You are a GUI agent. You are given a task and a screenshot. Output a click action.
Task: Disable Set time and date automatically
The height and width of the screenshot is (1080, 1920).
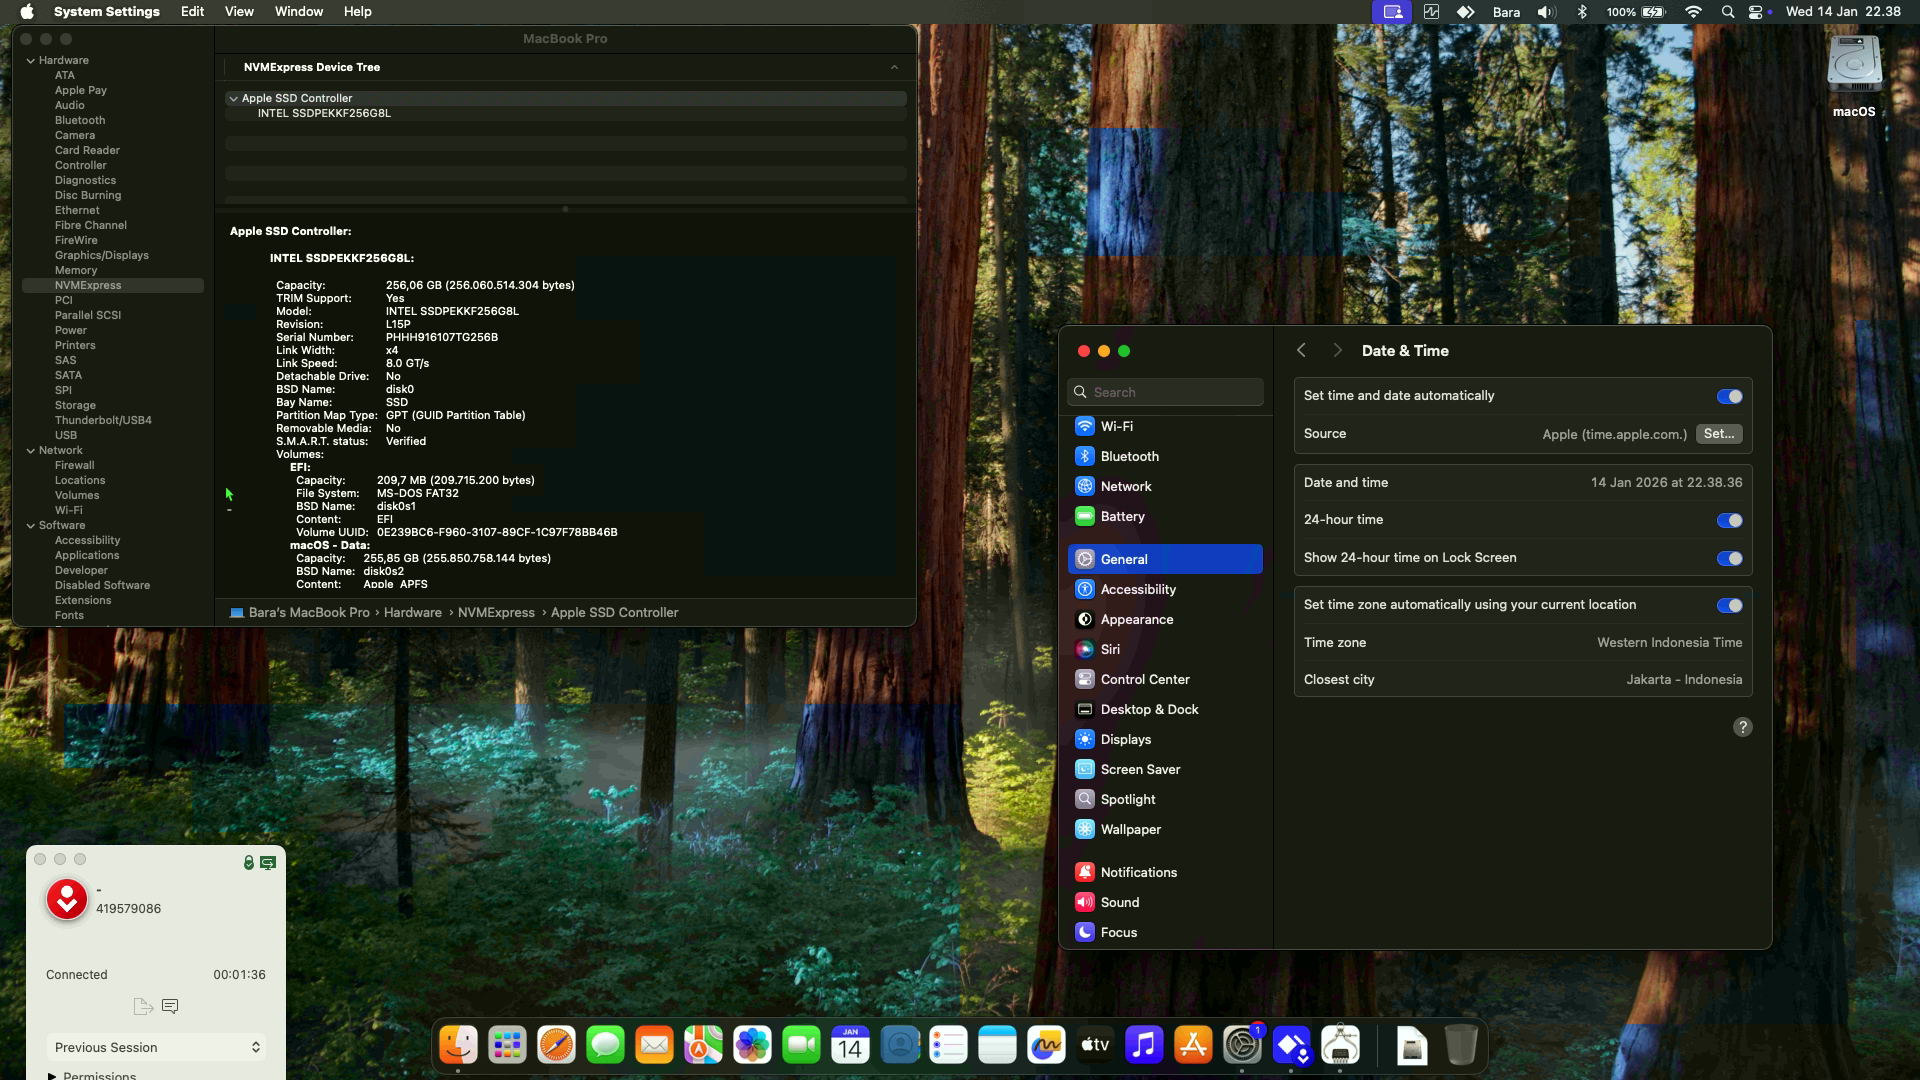pyautogui.click(x=1729, y=396)
